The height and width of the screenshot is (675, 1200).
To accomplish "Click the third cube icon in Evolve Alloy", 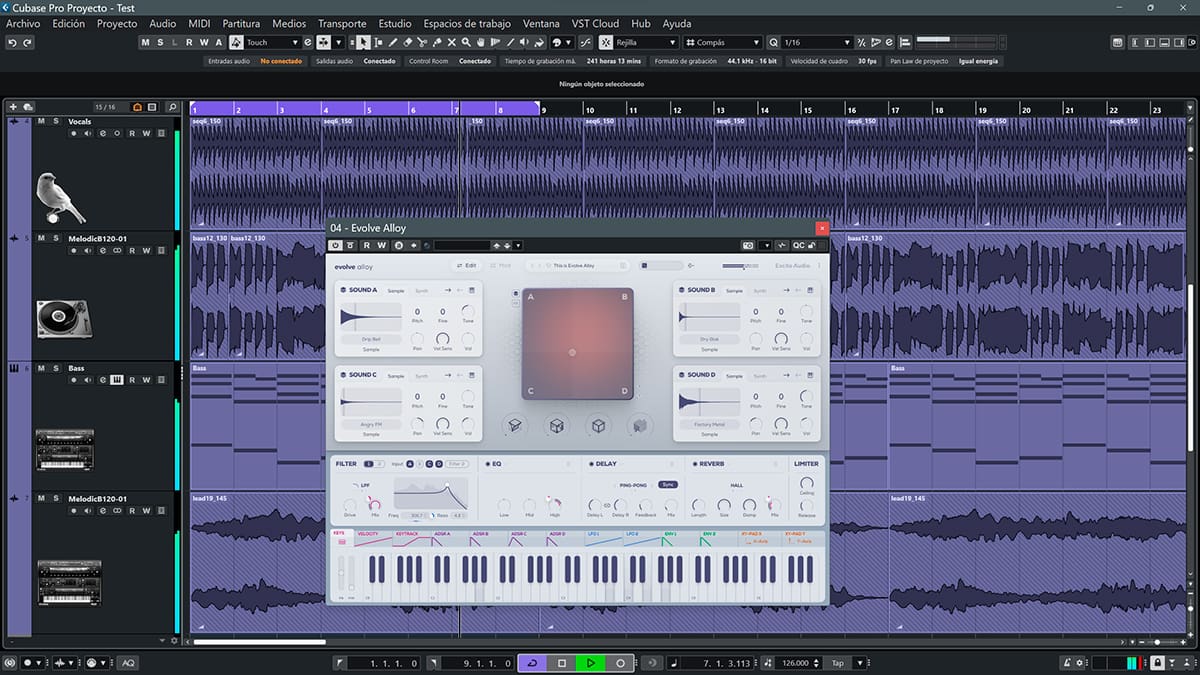I will (598, 425).
